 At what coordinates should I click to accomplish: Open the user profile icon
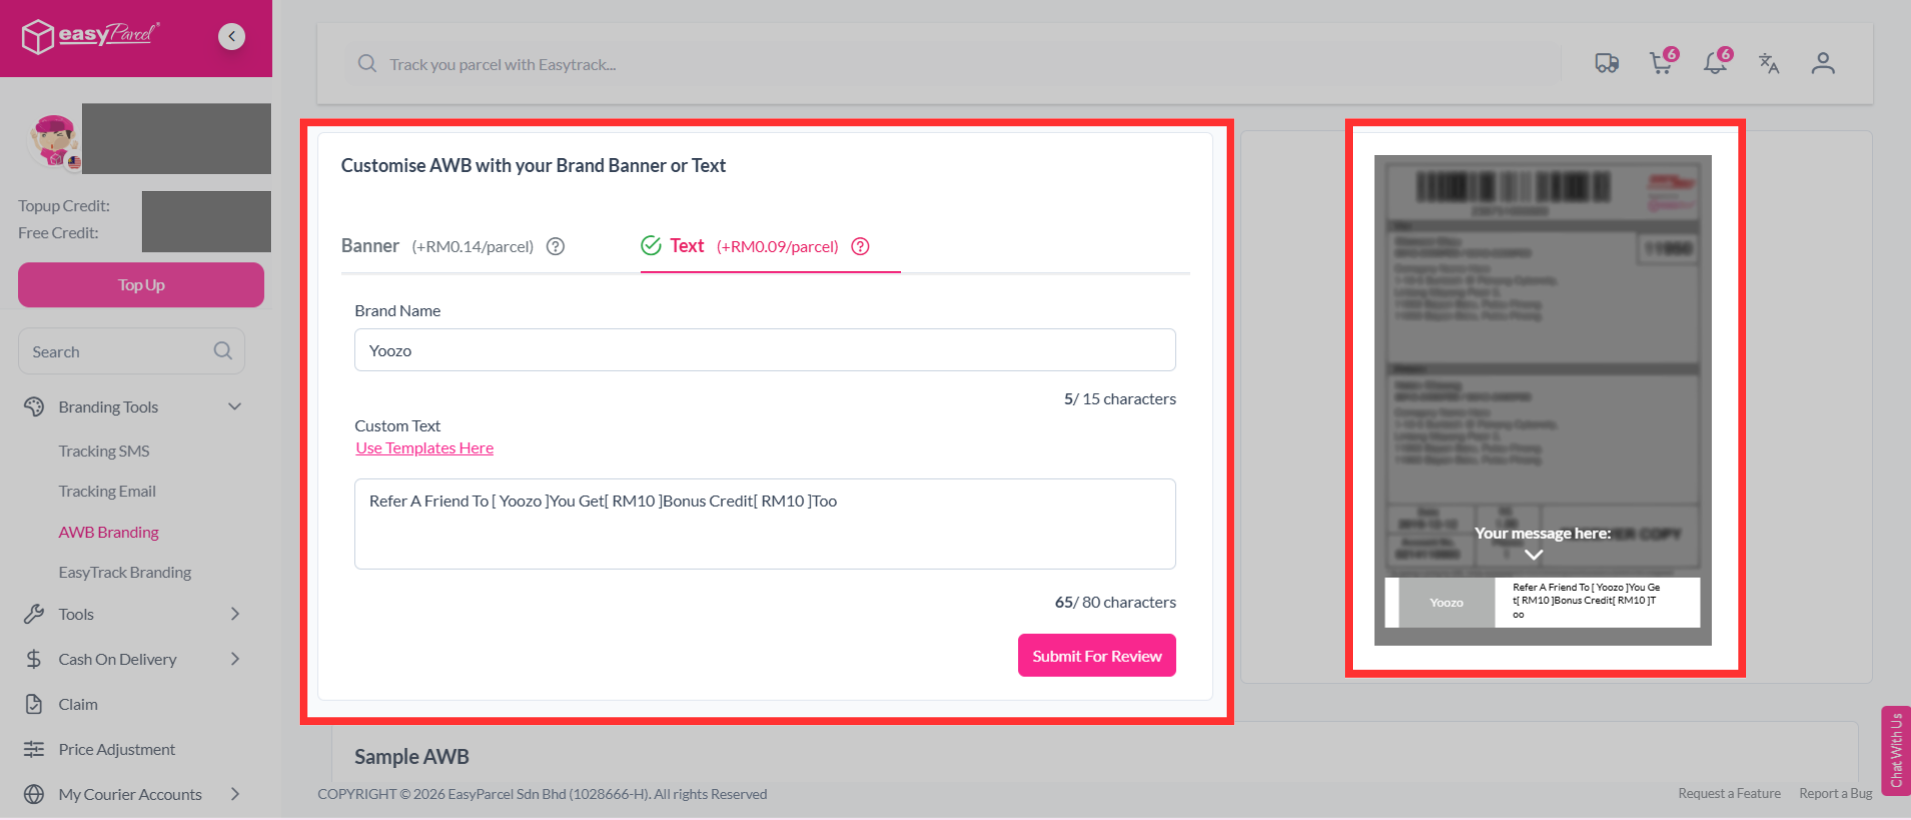pos(1823,64)
